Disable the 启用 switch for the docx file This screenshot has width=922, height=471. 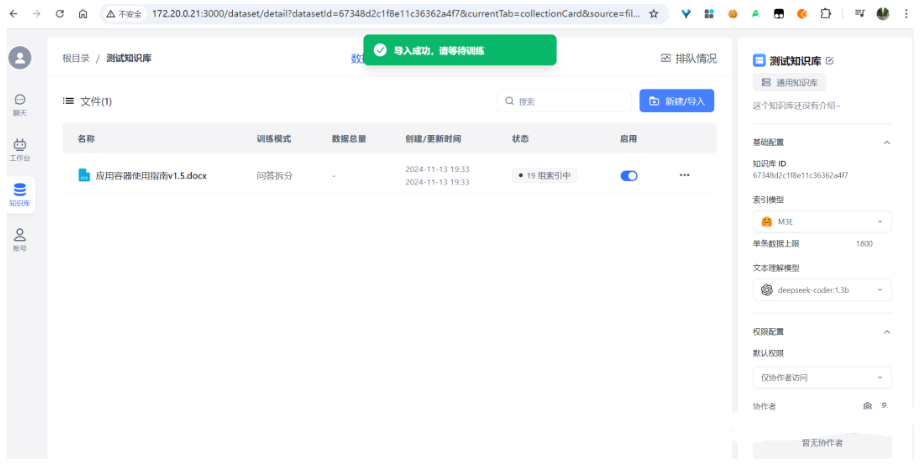tap(629, 175)
